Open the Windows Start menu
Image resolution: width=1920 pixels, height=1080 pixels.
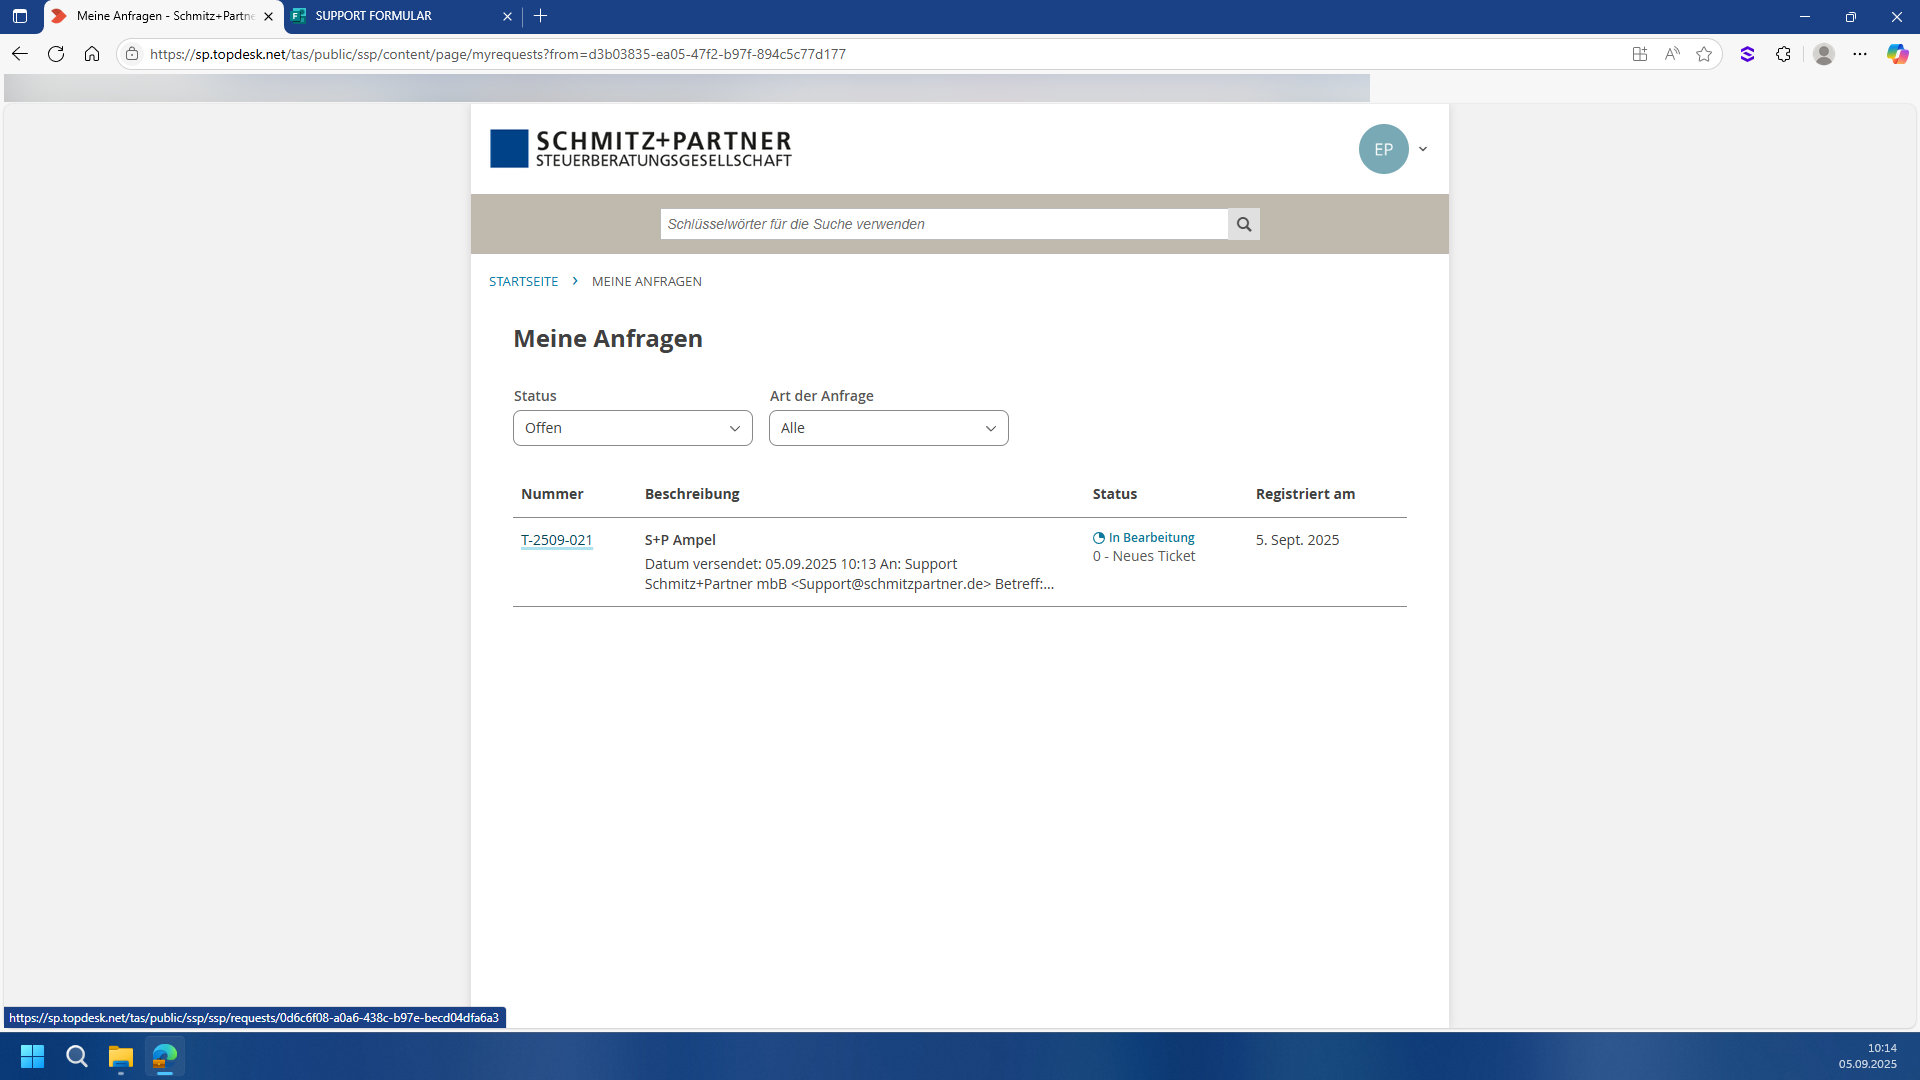32,1056
